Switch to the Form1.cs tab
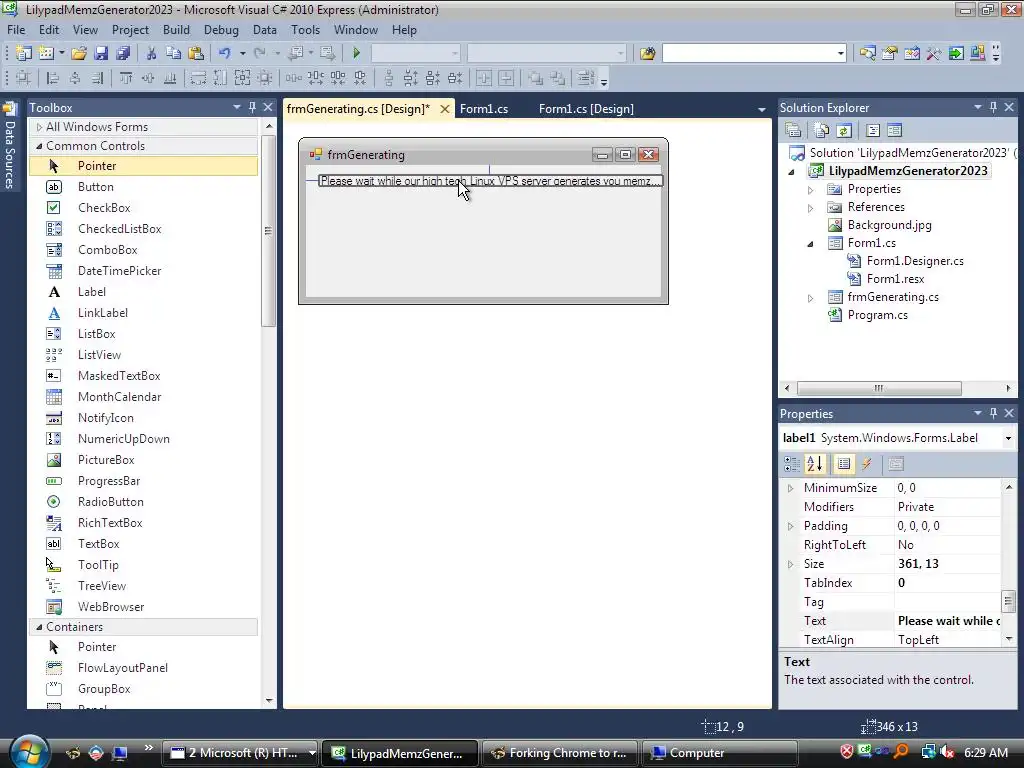1024x768 pixels. pos(484,109)
